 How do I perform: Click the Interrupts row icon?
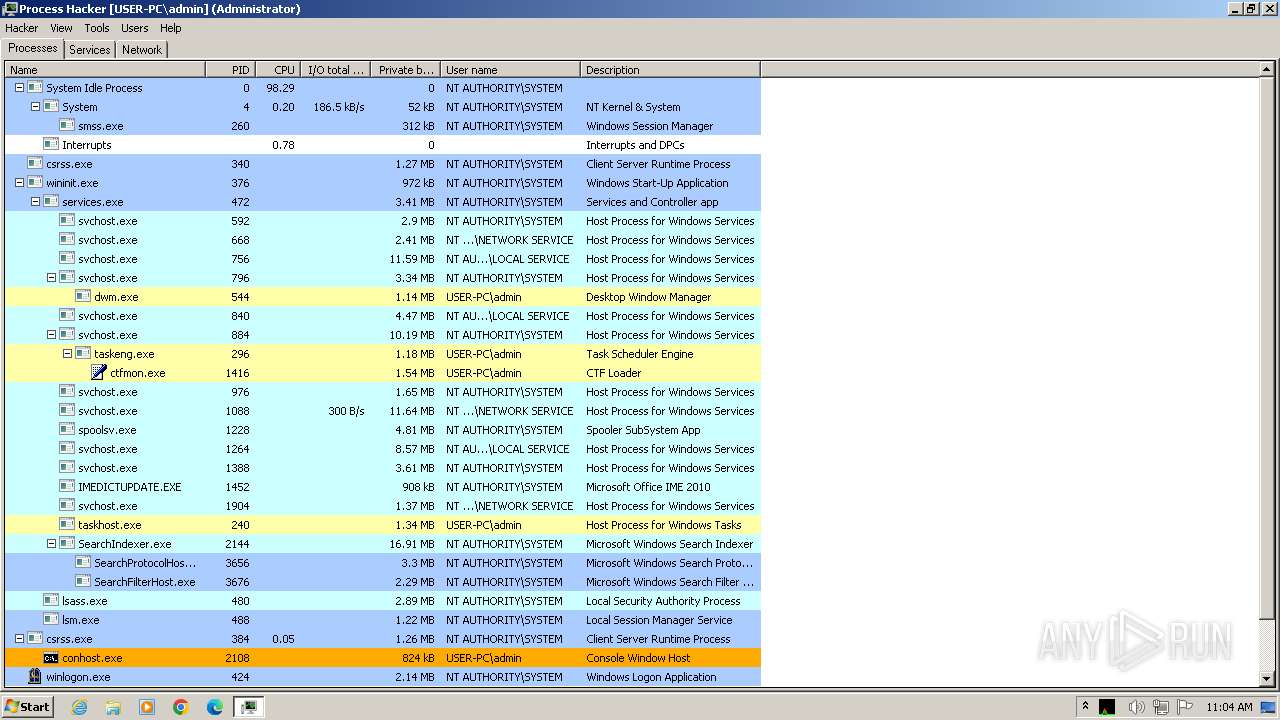click(x=51, y=145)
